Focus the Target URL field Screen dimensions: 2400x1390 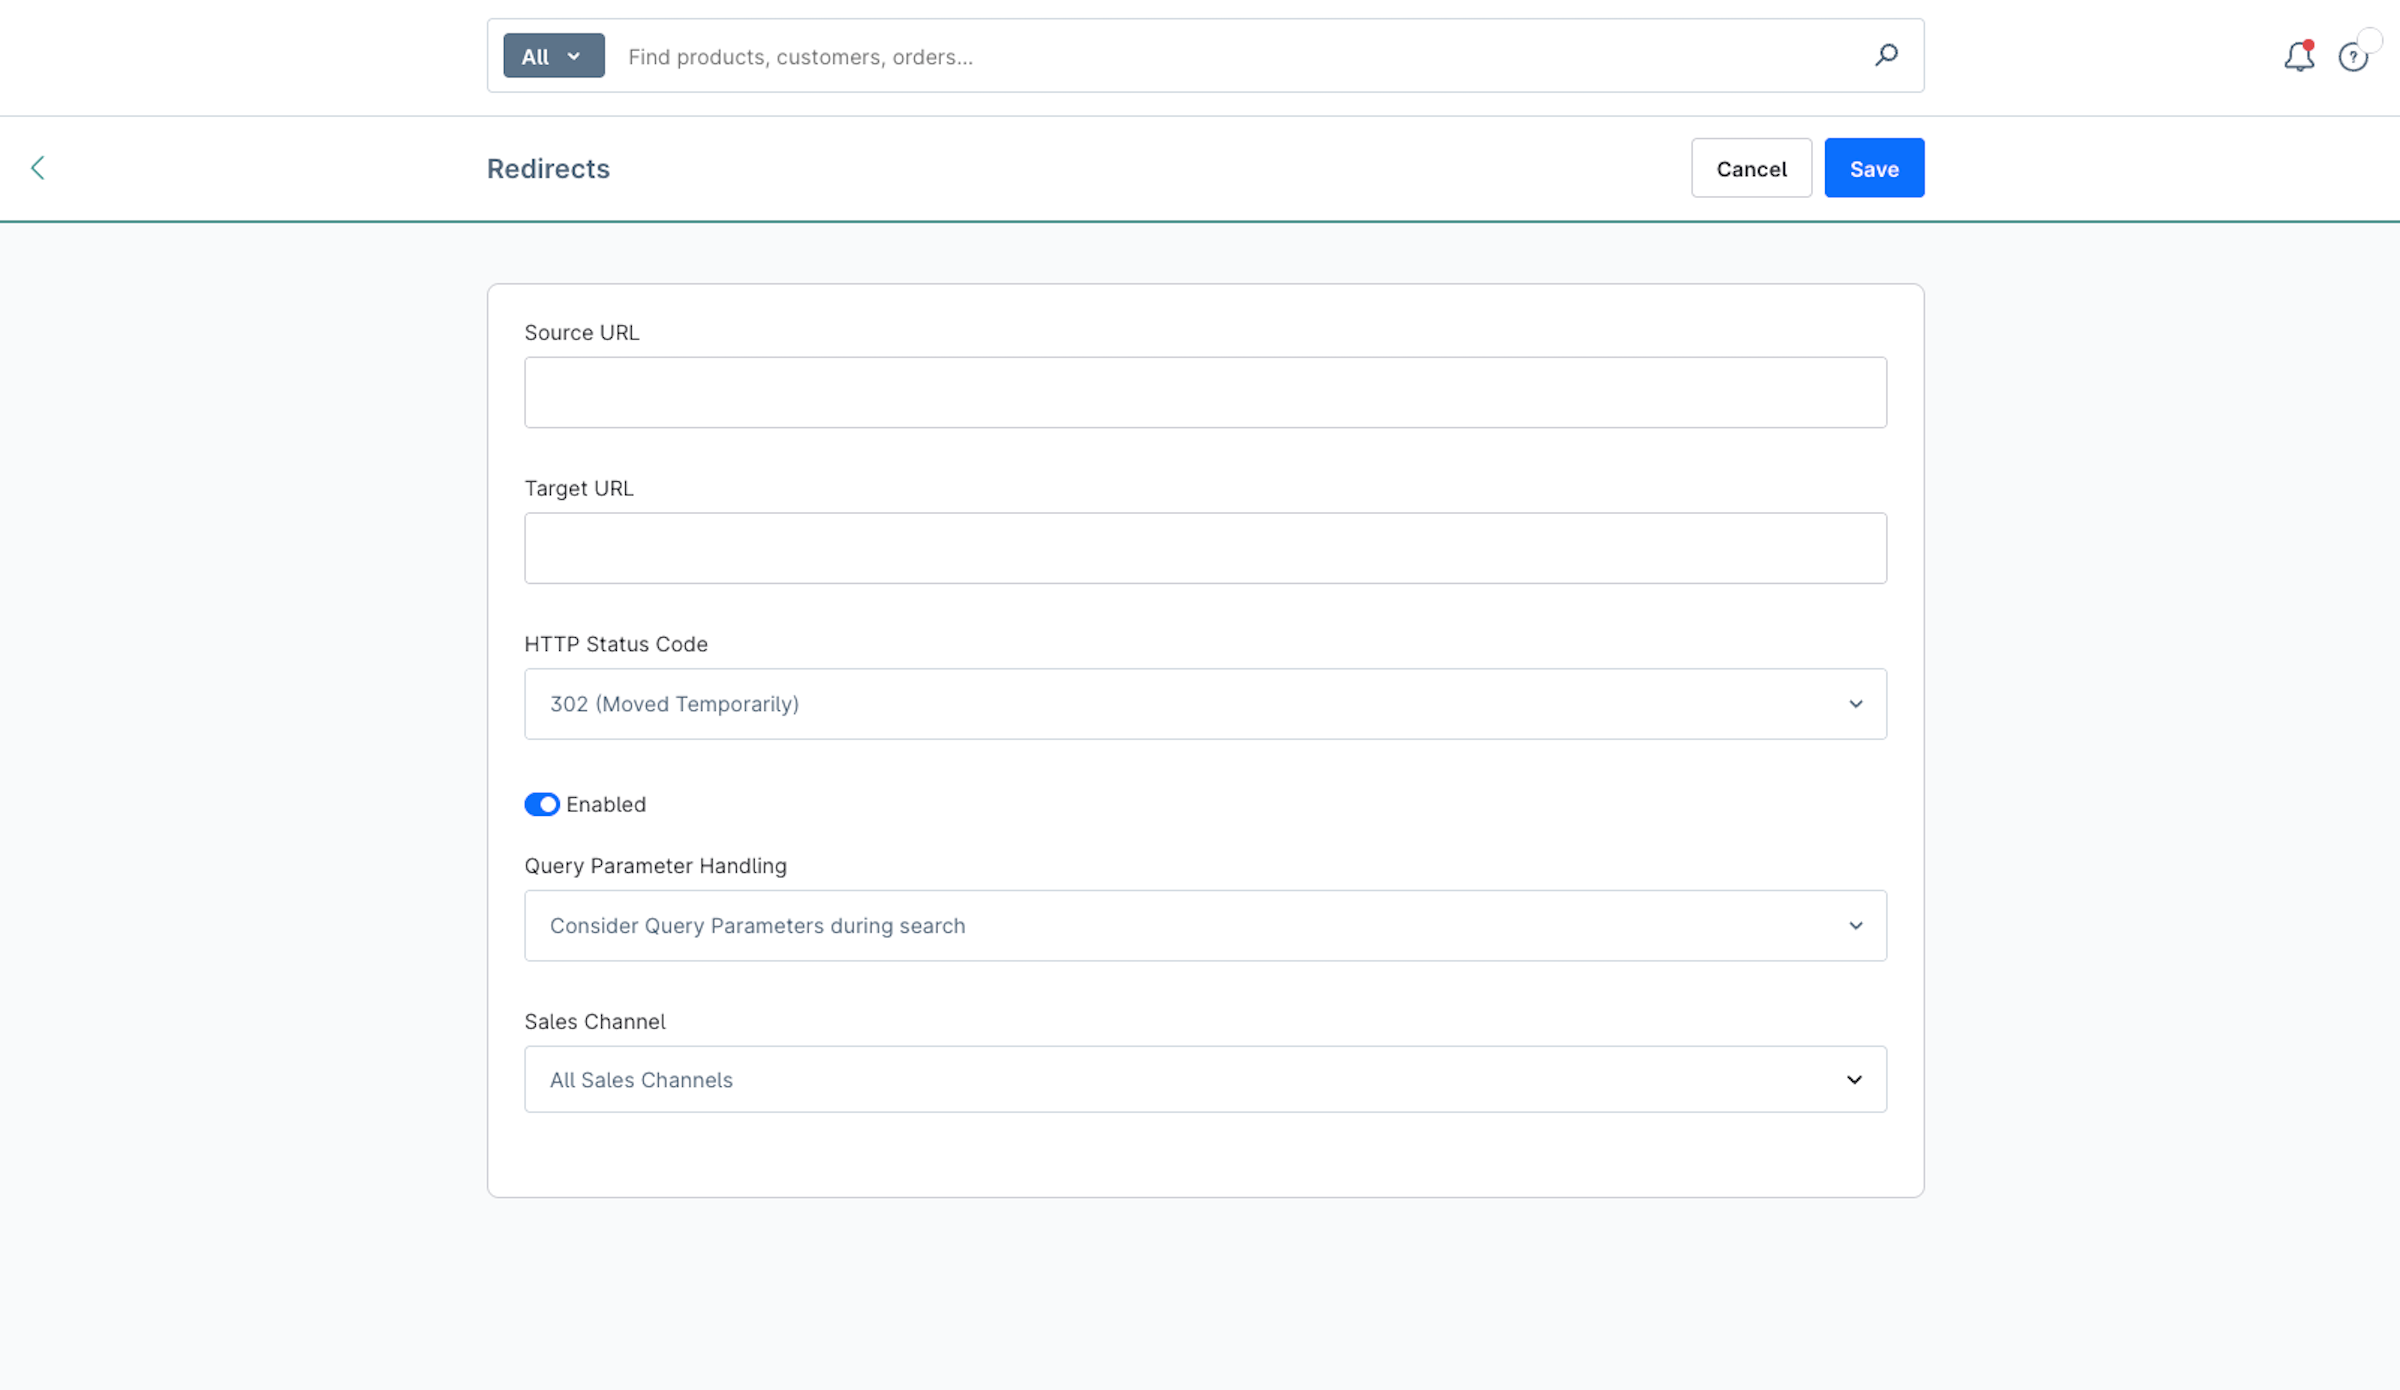1205,548
